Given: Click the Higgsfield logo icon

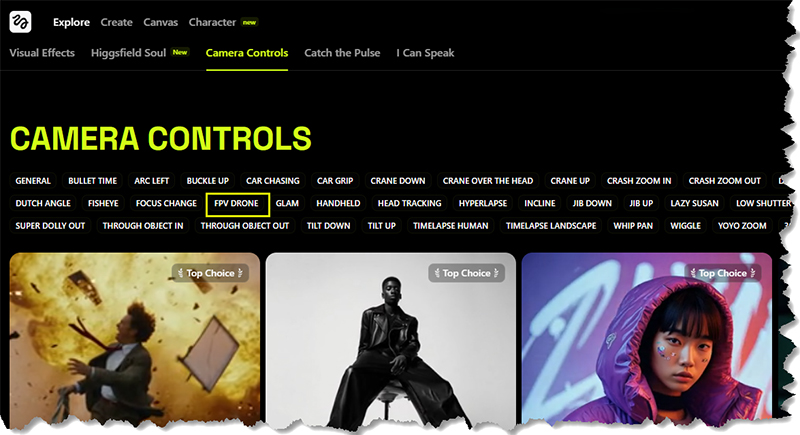Looking at the screenshot, I should click(x=20, y=22).
